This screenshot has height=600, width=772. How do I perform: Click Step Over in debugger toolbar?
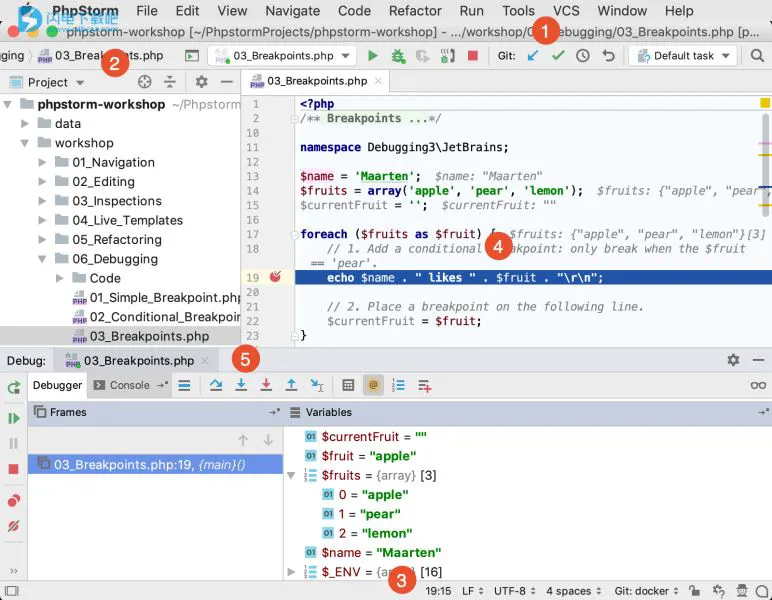coord(215,385)
